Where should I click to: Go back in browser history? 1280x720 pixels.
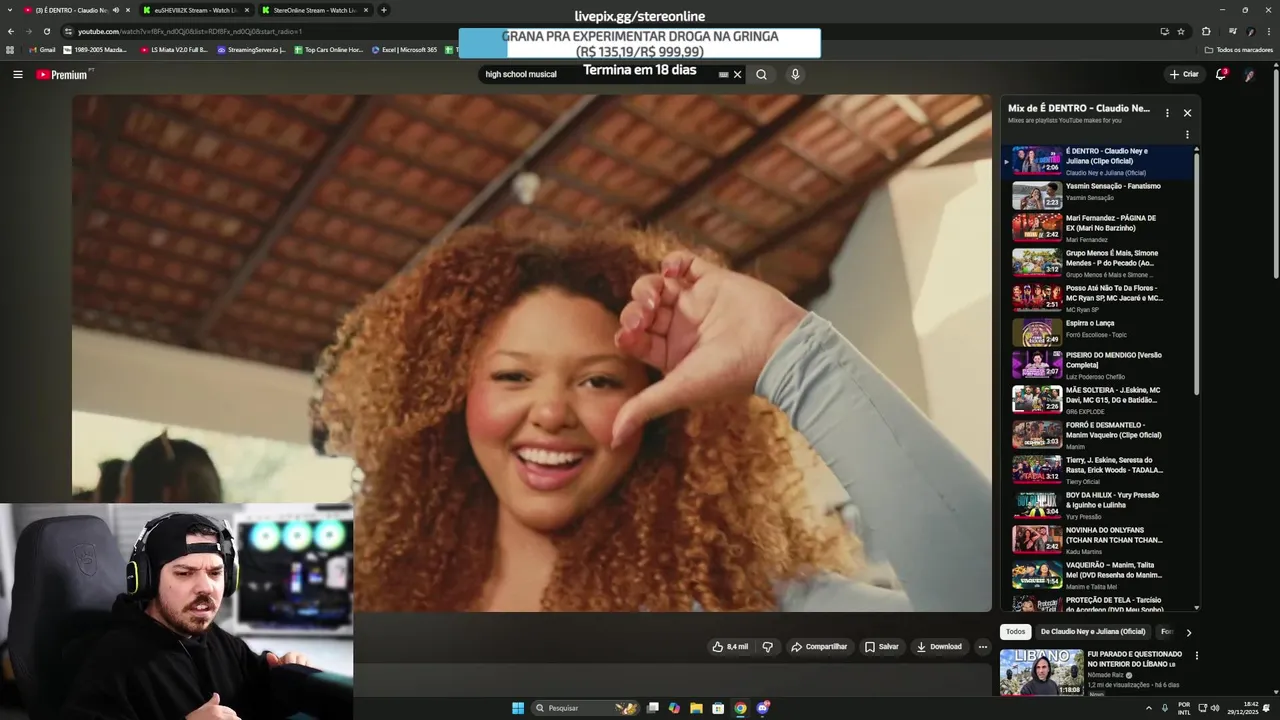coord(11,31)
